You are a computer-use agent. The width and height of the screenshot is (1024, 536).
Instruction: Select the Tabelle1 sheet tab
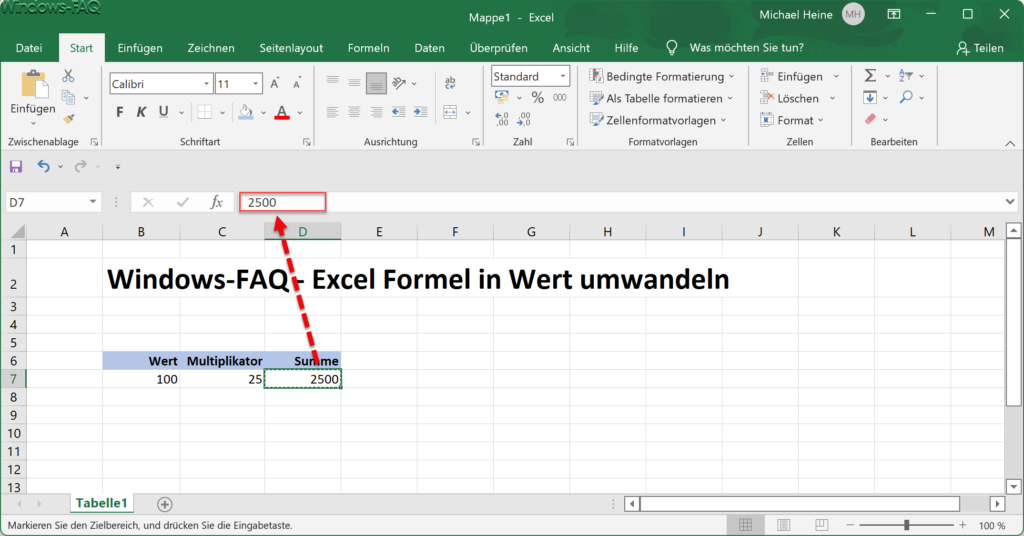pos(101,503)
